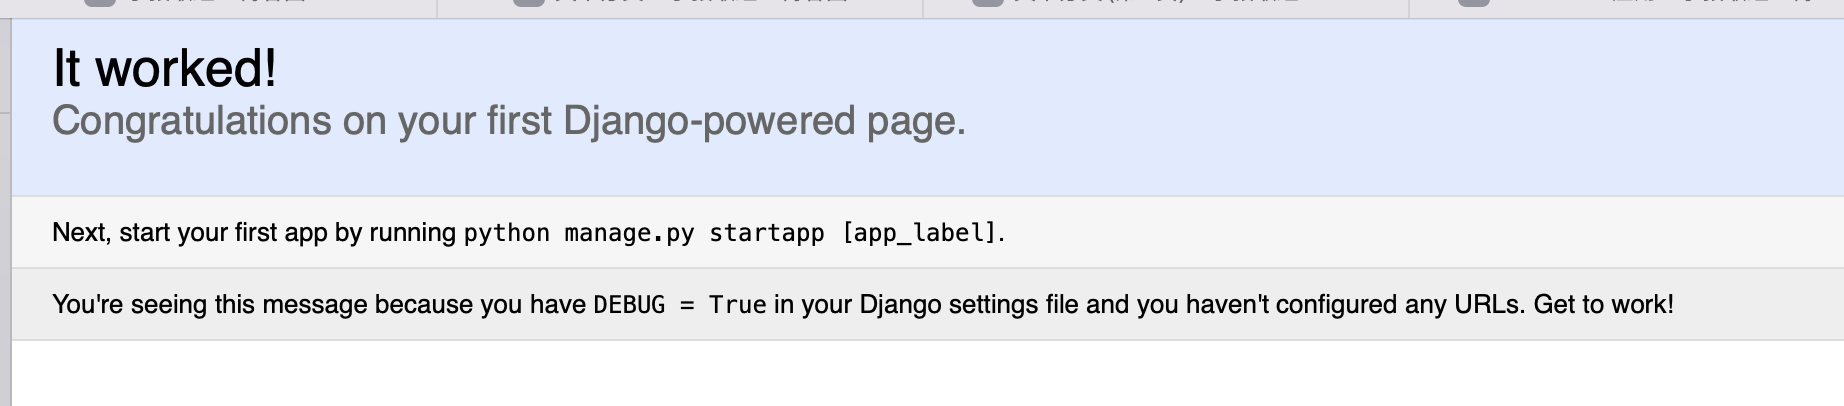The width and height of the screenshot is (1844, 406).
Task: Click the empty white area below the message
Action: (x=927, y=373)
